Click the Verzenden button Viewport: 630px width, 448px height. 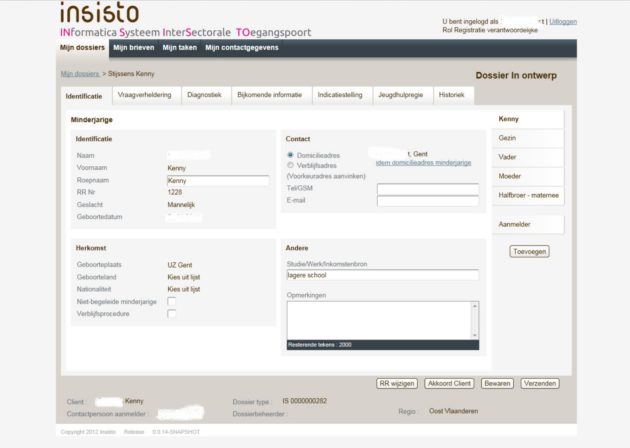pos(540,383)
